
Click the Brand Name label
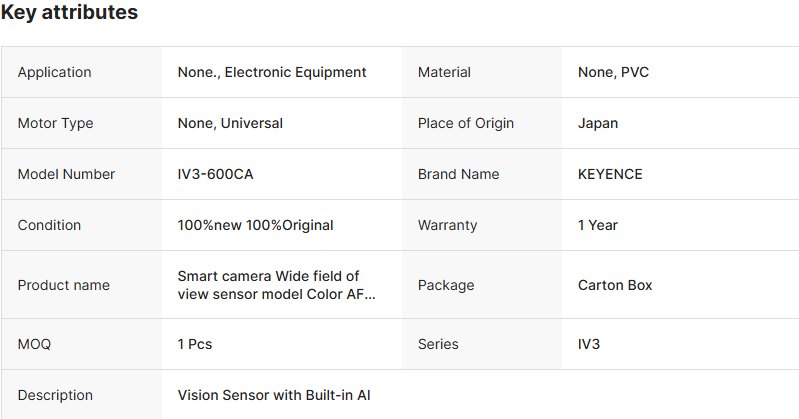[458, 174]
